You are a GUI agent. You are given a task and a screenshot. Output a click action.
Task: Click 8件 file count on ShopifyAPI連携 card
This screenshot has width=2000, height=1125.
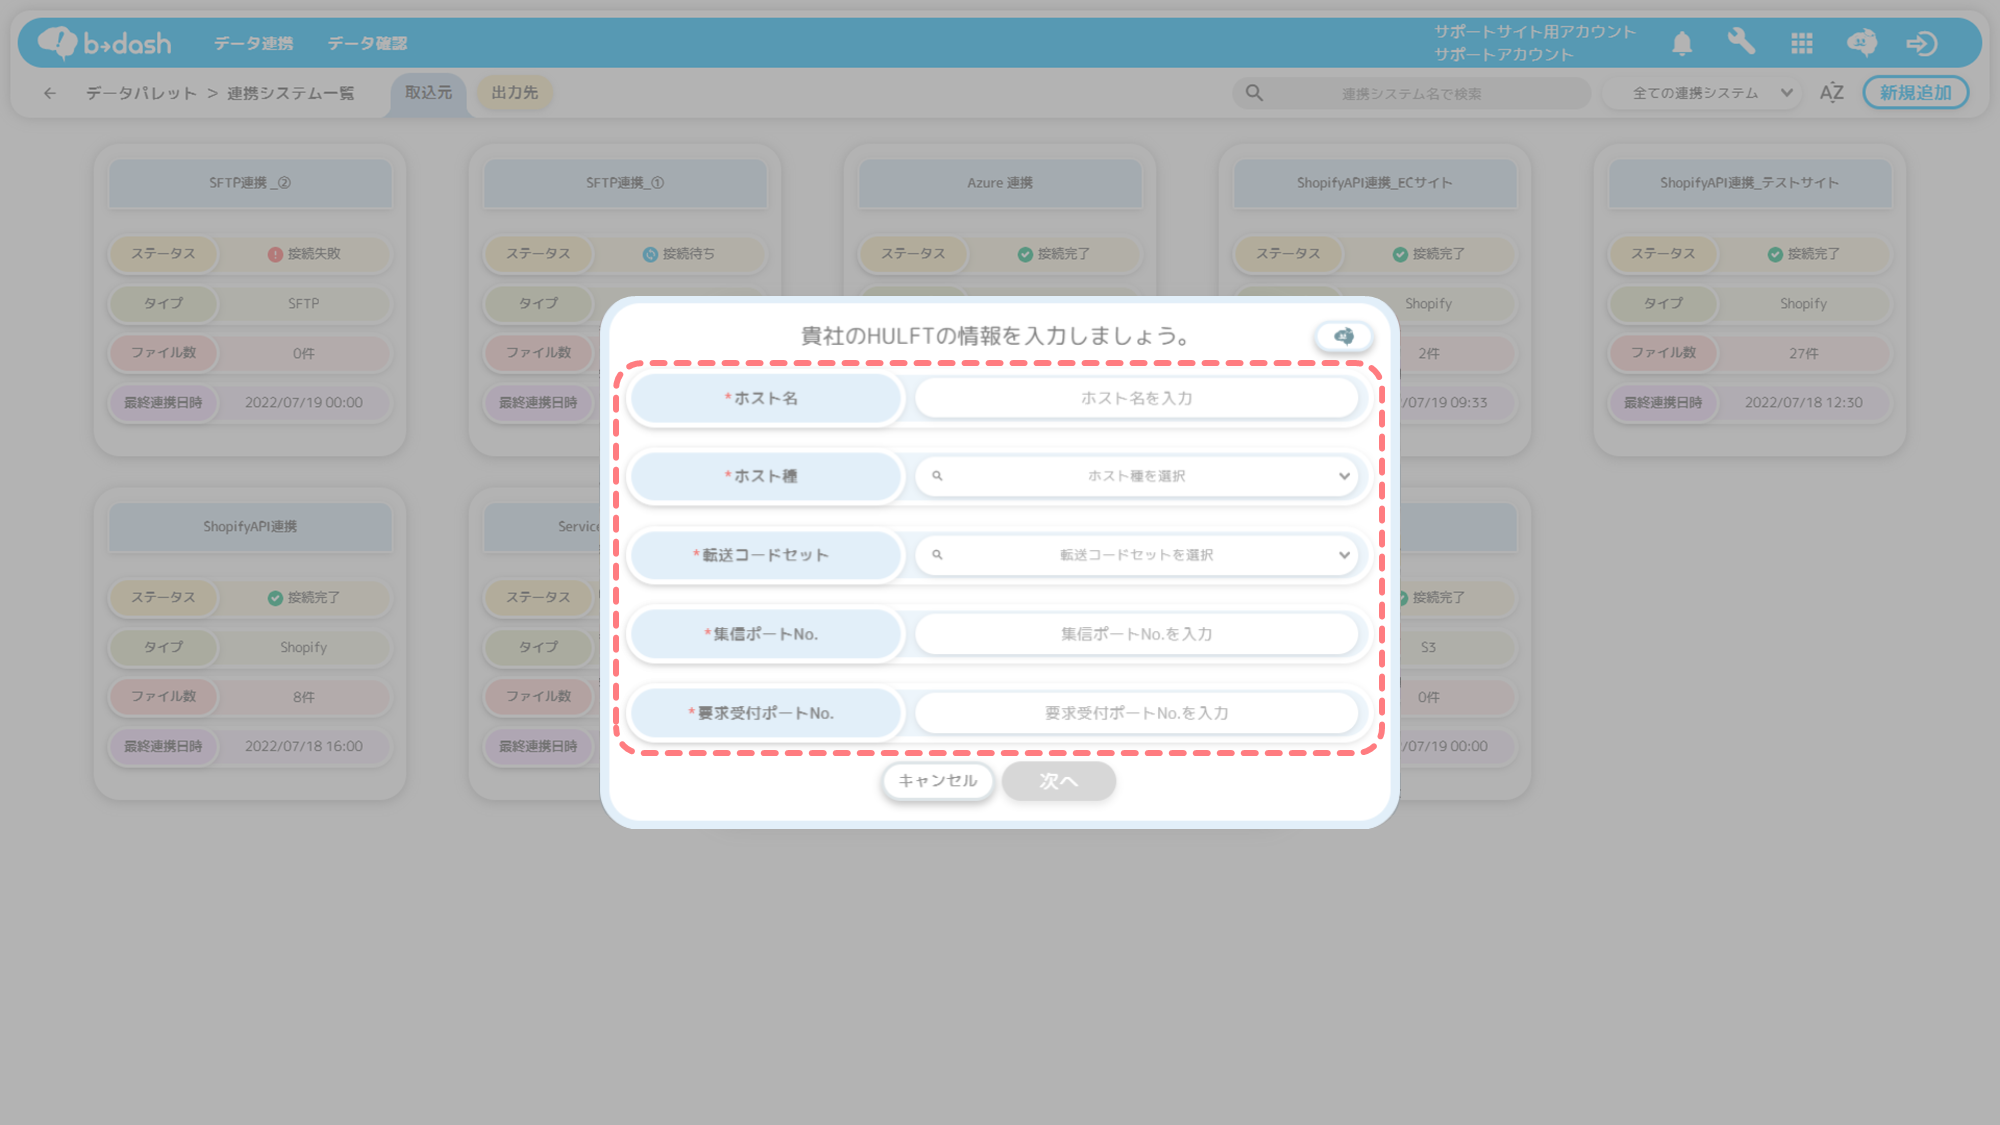click(304, 697)
